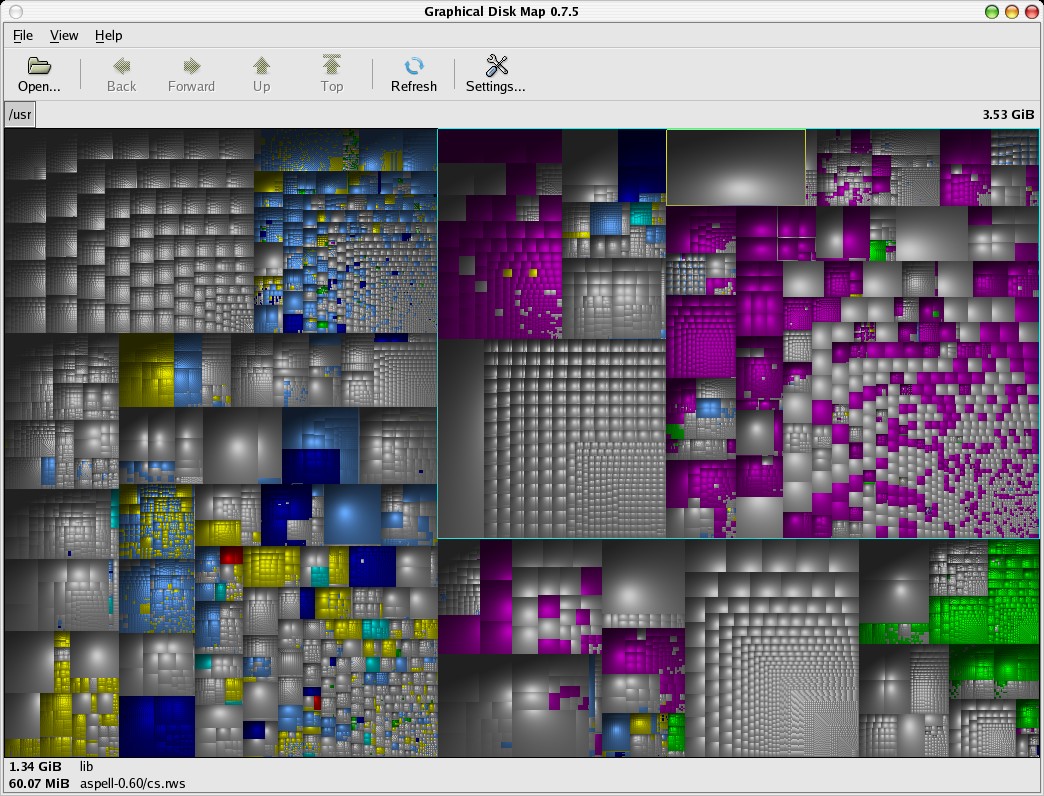Refresh the disk map view
Viewport: 1044px width, 796px height.
[x=413, y=67]
